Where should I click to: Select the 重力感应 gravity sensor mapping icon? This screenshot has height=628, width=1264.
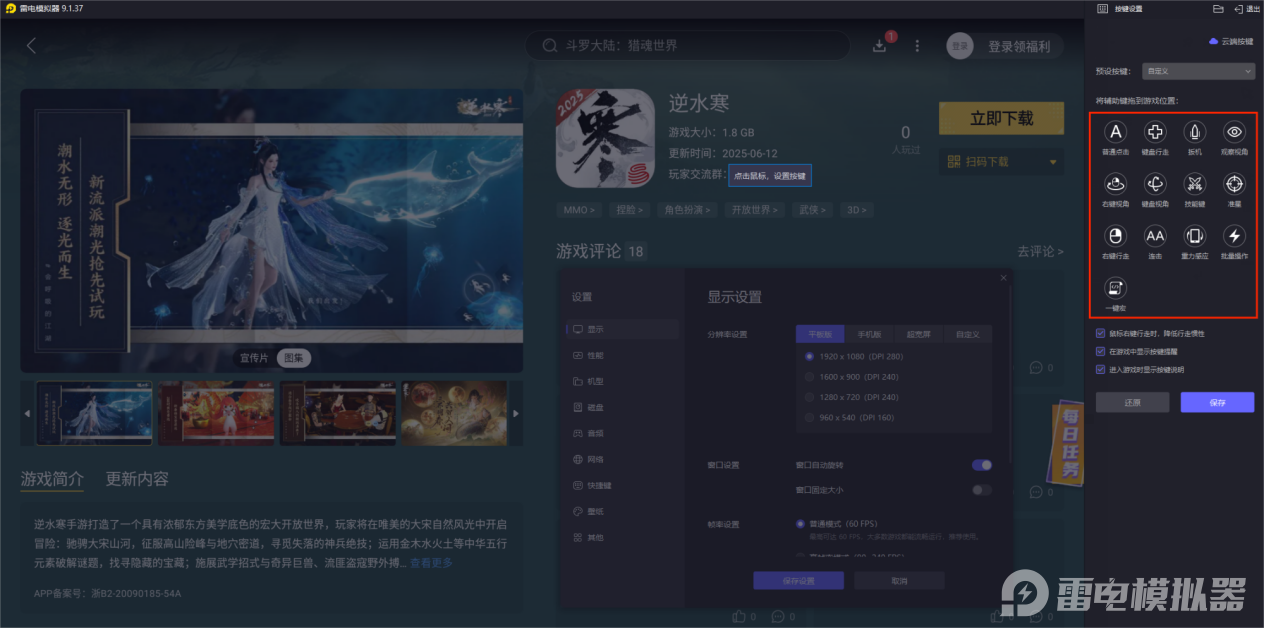click(x=1194, y=236)
